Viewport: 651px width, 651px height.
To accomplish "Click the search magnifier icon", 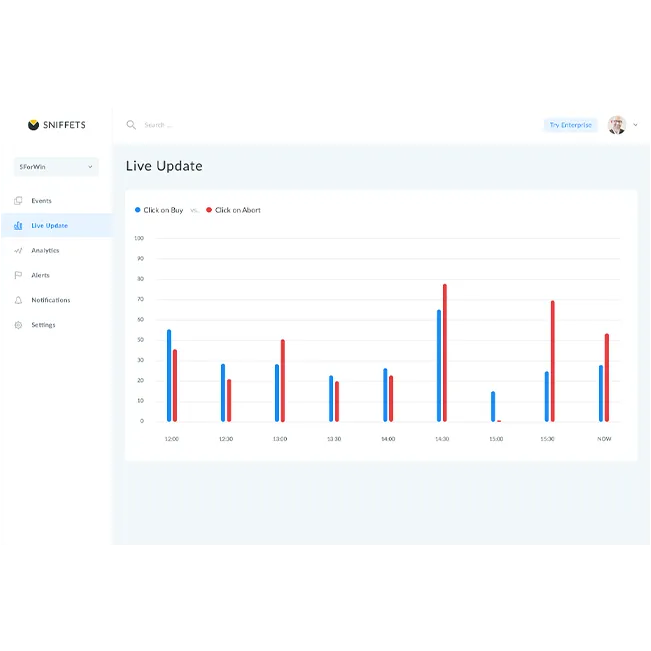I will 131,125.
